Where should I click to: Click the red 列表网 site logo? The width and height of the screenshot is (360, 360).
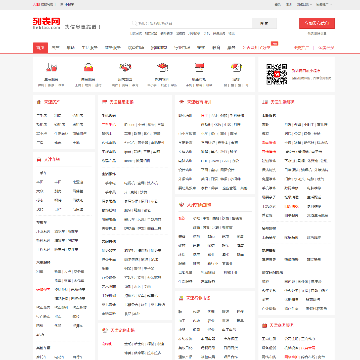pos(47,23)
